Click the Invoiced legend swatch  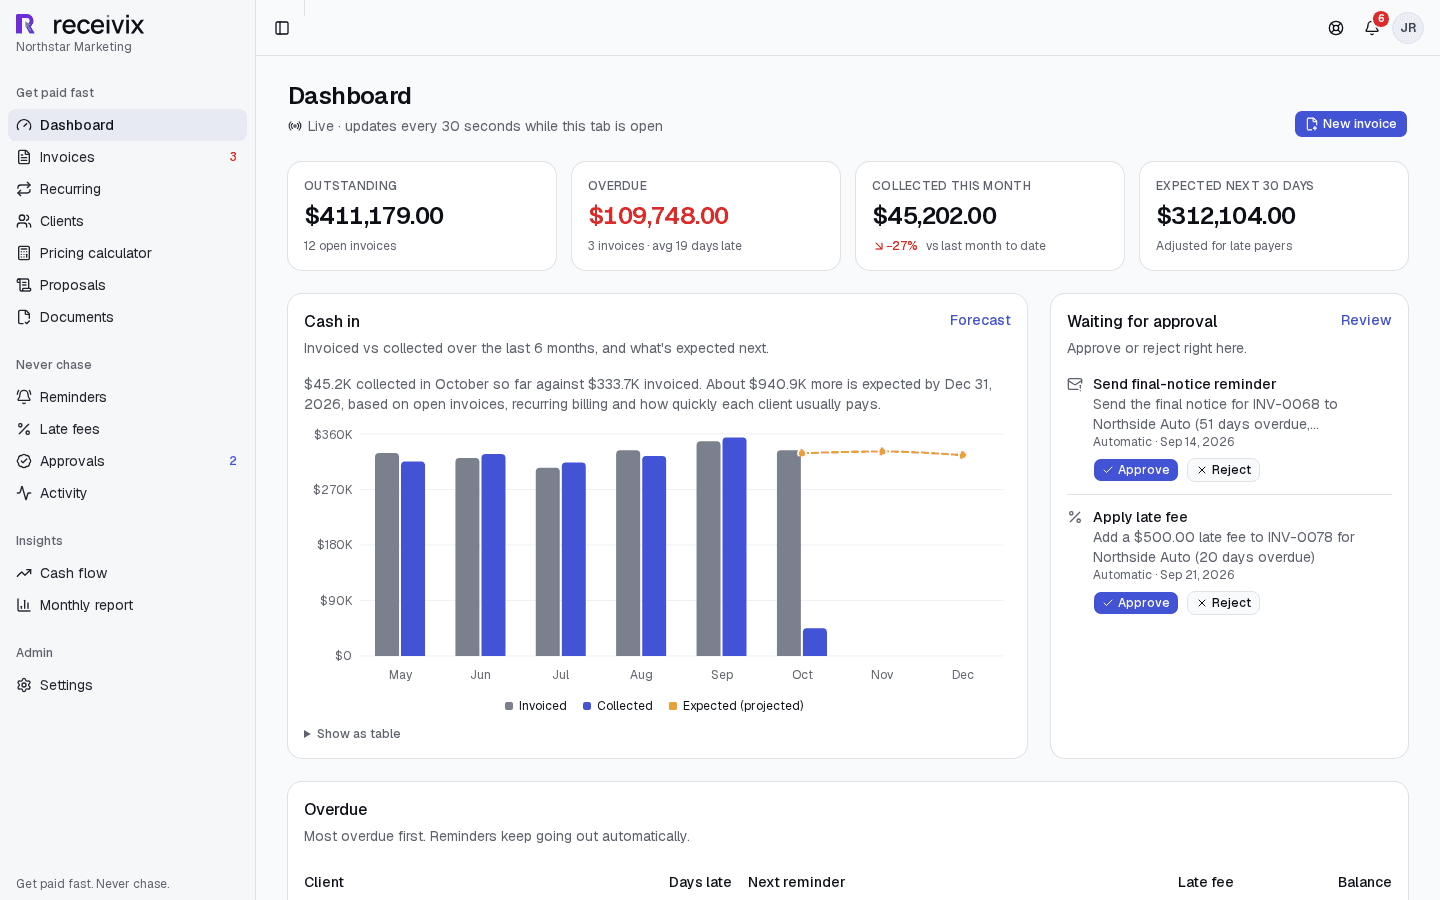click(x=509, y=706)
